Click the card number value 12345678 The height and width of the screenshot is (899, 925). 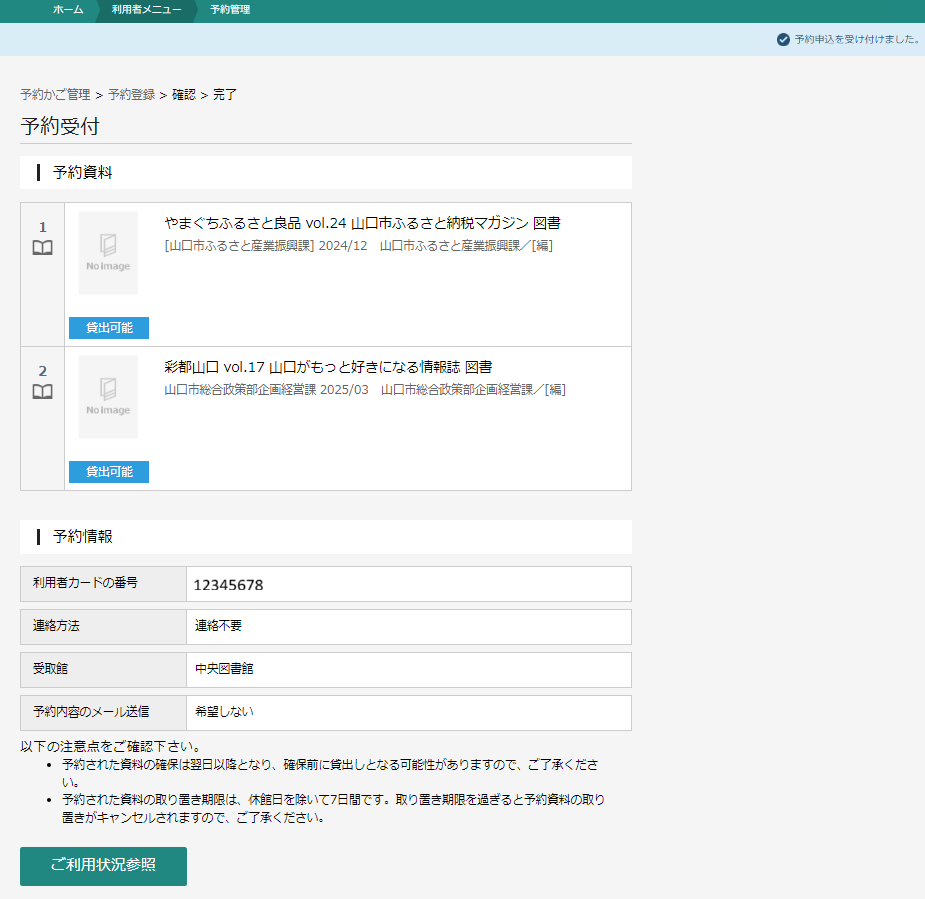pos(229,585)
